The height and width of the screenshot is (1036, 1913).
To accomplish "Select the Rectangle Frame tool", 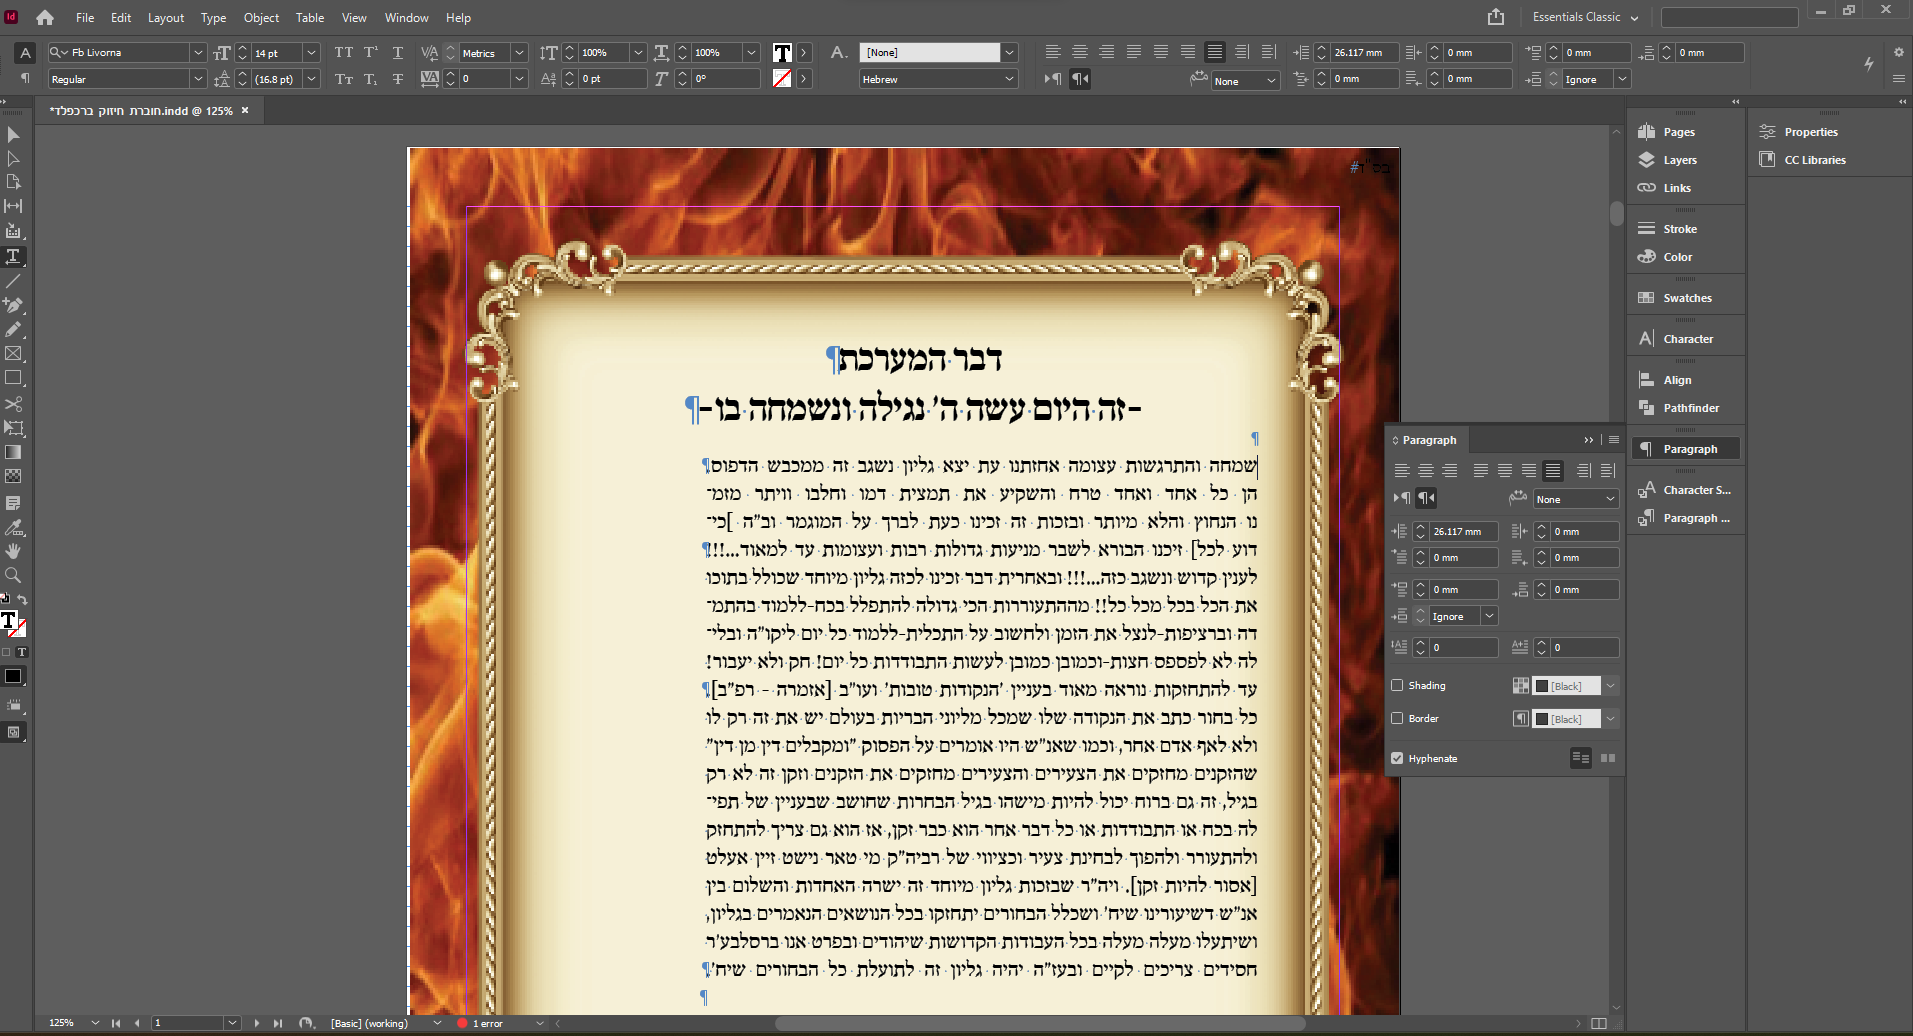I will pos(13,354).
